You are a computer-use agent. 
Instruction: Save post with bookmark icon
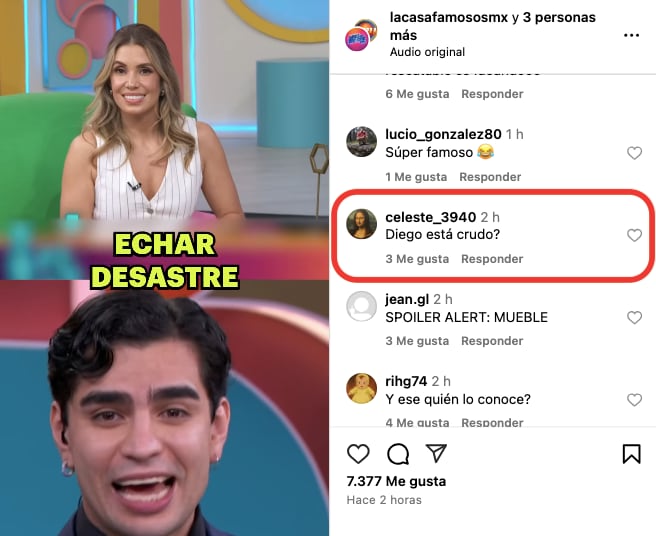click(631, 454)
